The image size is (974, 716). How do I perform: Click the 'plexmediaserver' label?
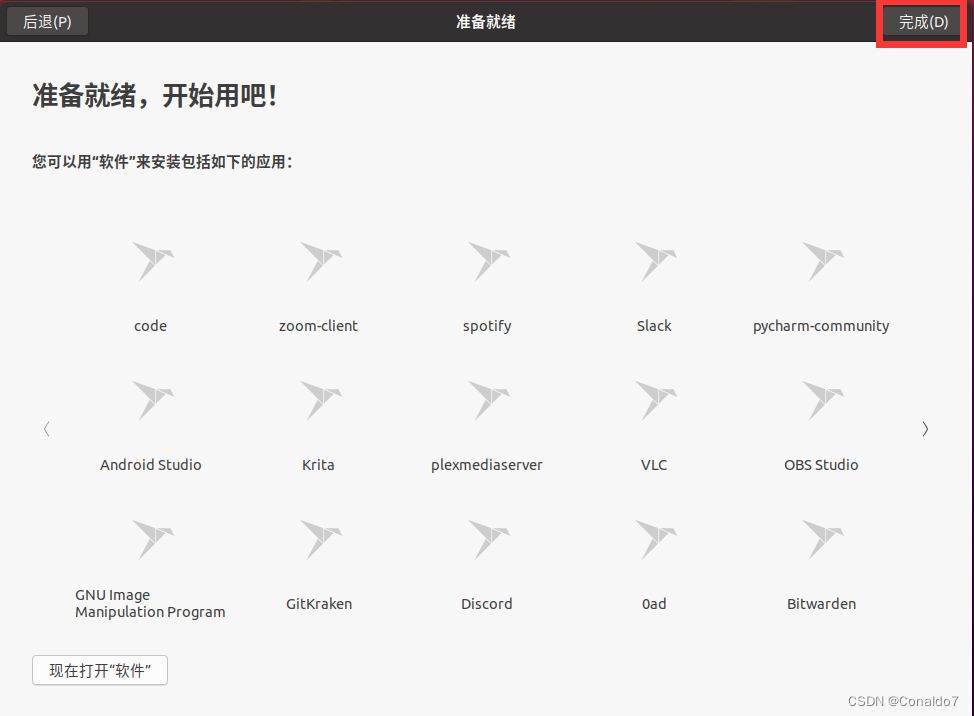pyautogui.click(x=487, y=465)
